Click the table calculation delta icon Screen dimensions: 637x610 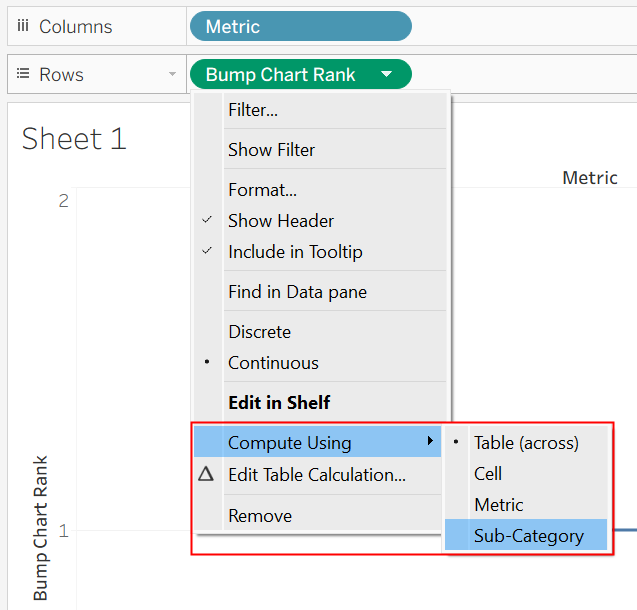pyautogui.click(x=206, y=474)
